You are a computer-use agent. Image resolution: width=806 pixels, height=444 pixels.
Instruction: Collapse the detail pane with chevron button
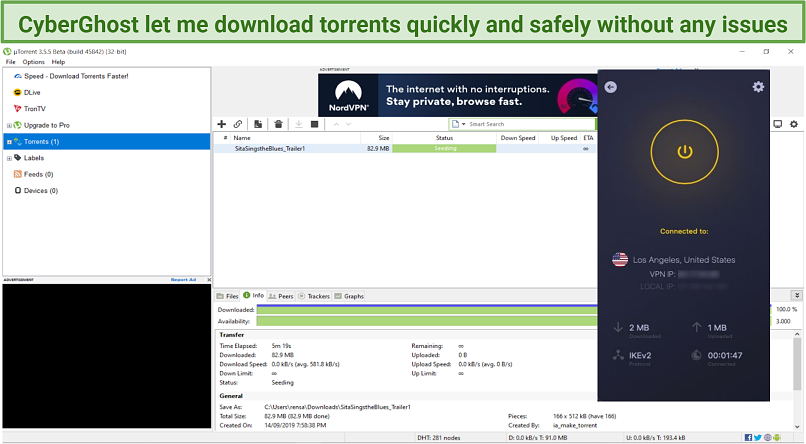coord(797,295)
